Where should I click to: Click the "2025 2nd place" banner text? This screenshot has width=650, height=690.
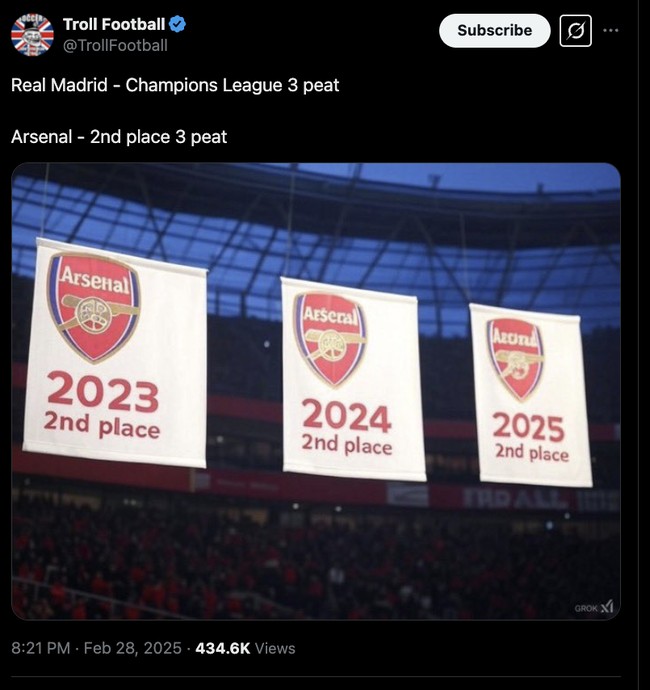coord(530,437)
